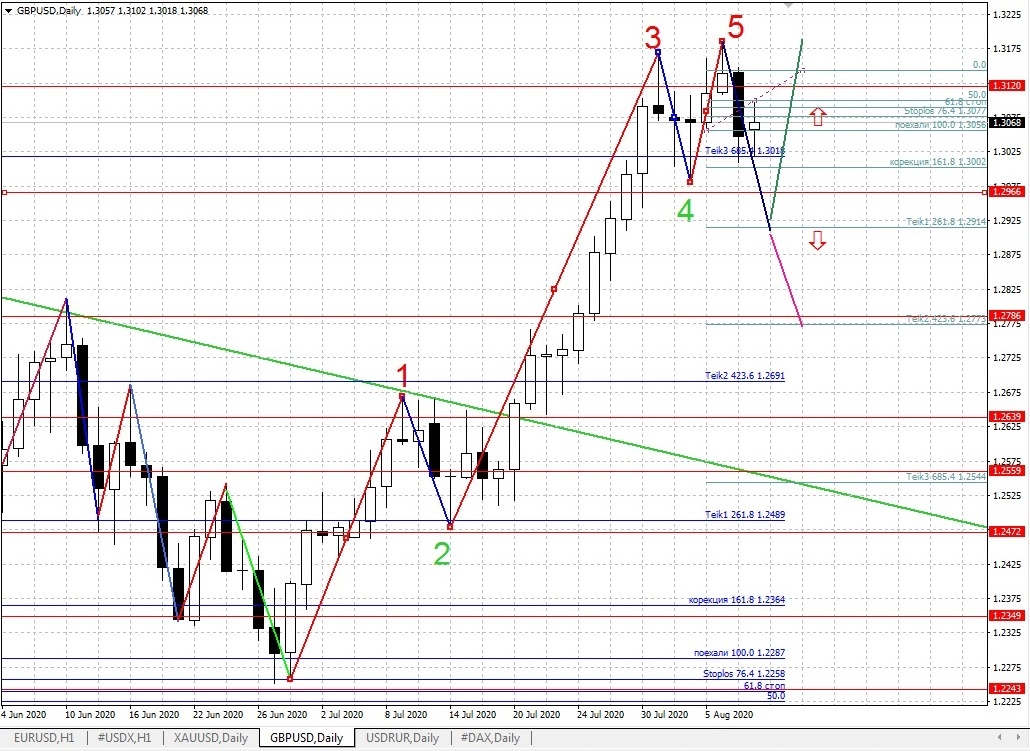Click the 'корекция 161.8 1.3002' label
This screenshot has width=1030, height=751.
tap(938, 162)
